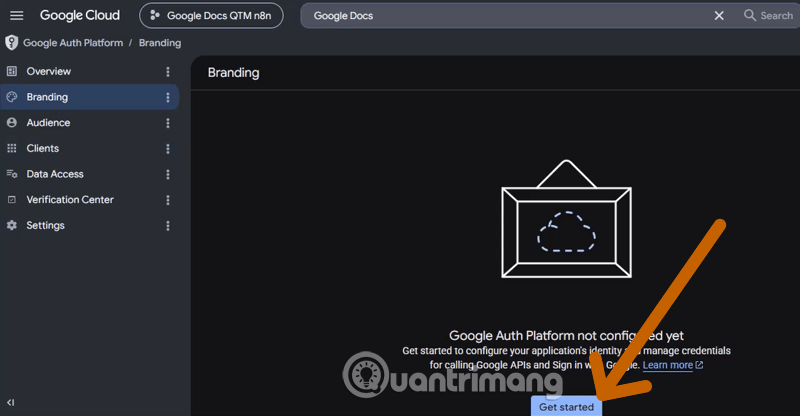800x416 pixels.
Task: Open the Google Docs QTM n8n project picker
Action: click(x=211, y=16)
